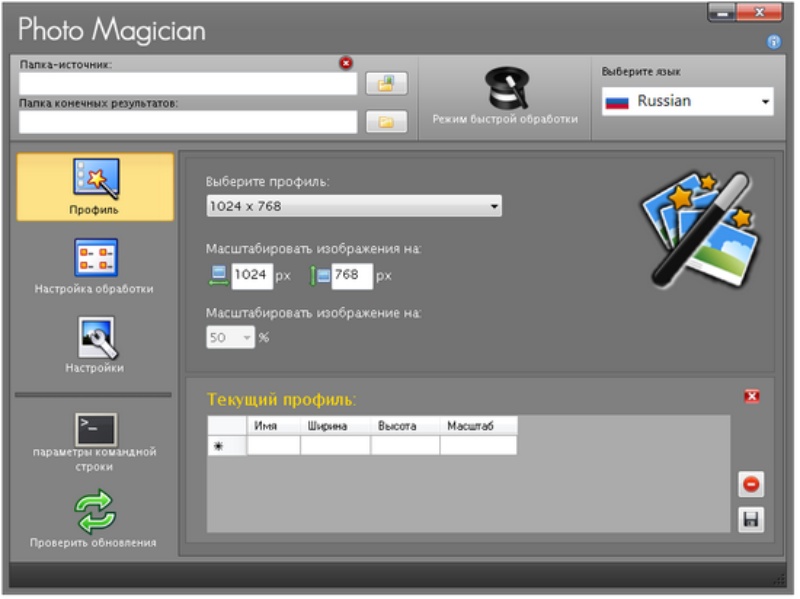Click the Папка-источник text field
The height and width of the screenshot is (599, 800).
(187, 84)
